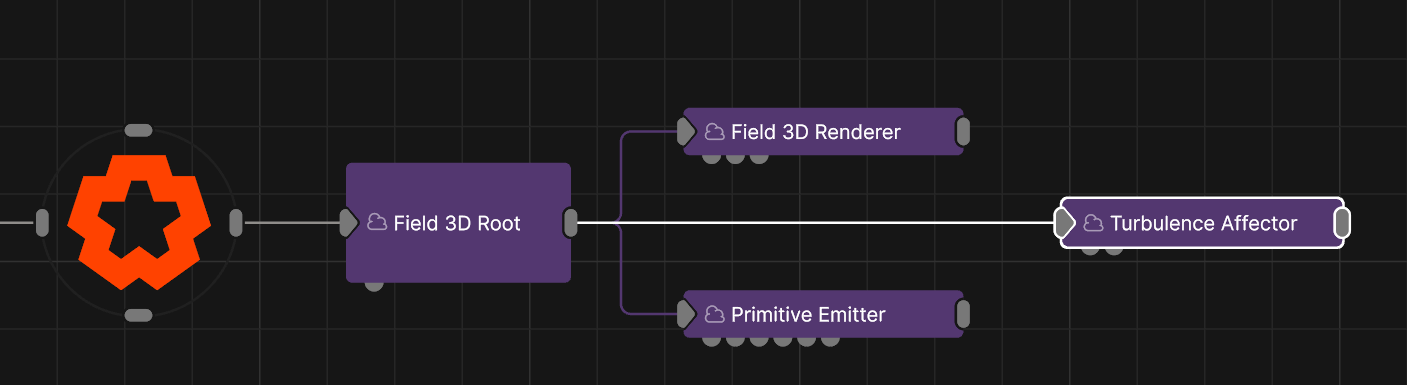The width and height of the screenshot is (1407, 385).
Task: Click the logo node's top port
Action: pos(139,130)
